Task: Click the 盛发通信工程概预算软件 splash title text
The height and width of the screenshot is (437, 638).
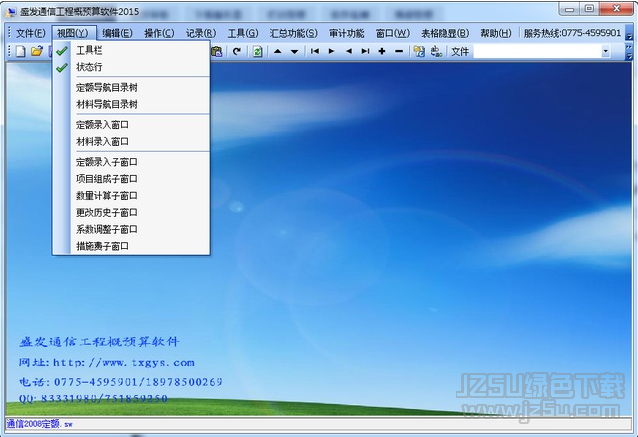Action: 99,342
